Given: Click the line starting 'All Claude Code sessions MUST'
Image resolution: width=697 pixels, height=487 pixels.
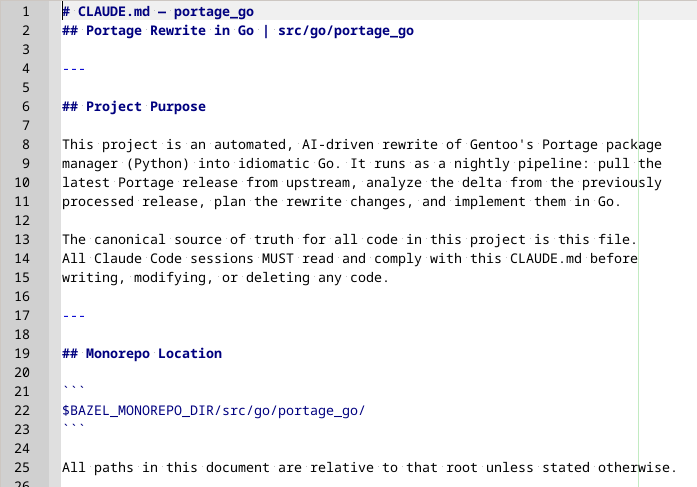Looking at the screenshot, I should click(350, 259).
